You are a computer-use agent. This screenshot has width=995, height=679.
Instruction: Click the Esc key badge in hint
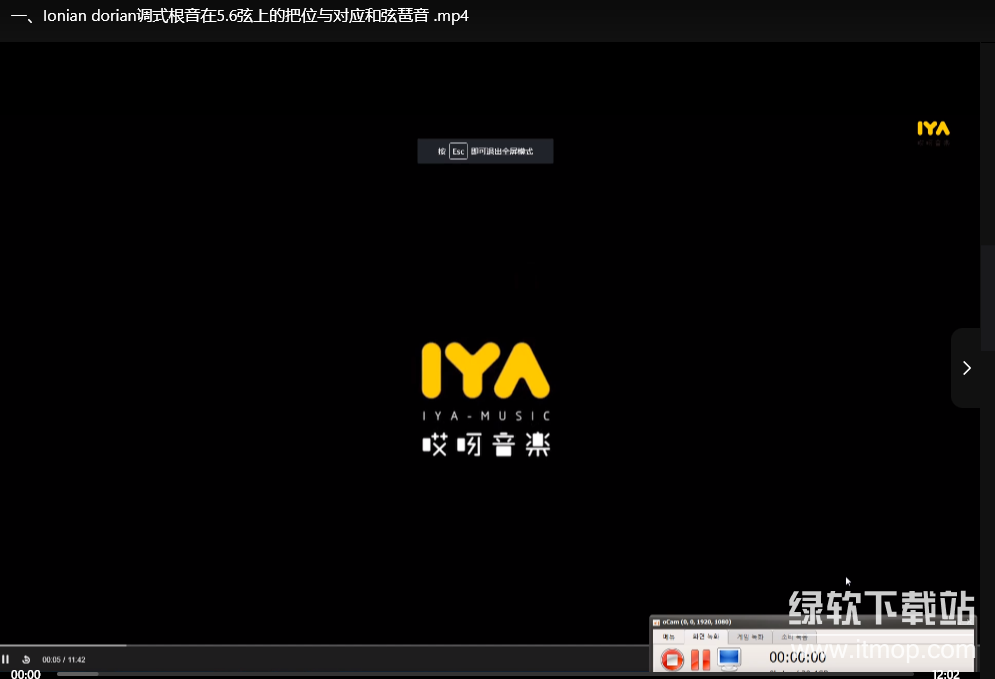[458, 151]
